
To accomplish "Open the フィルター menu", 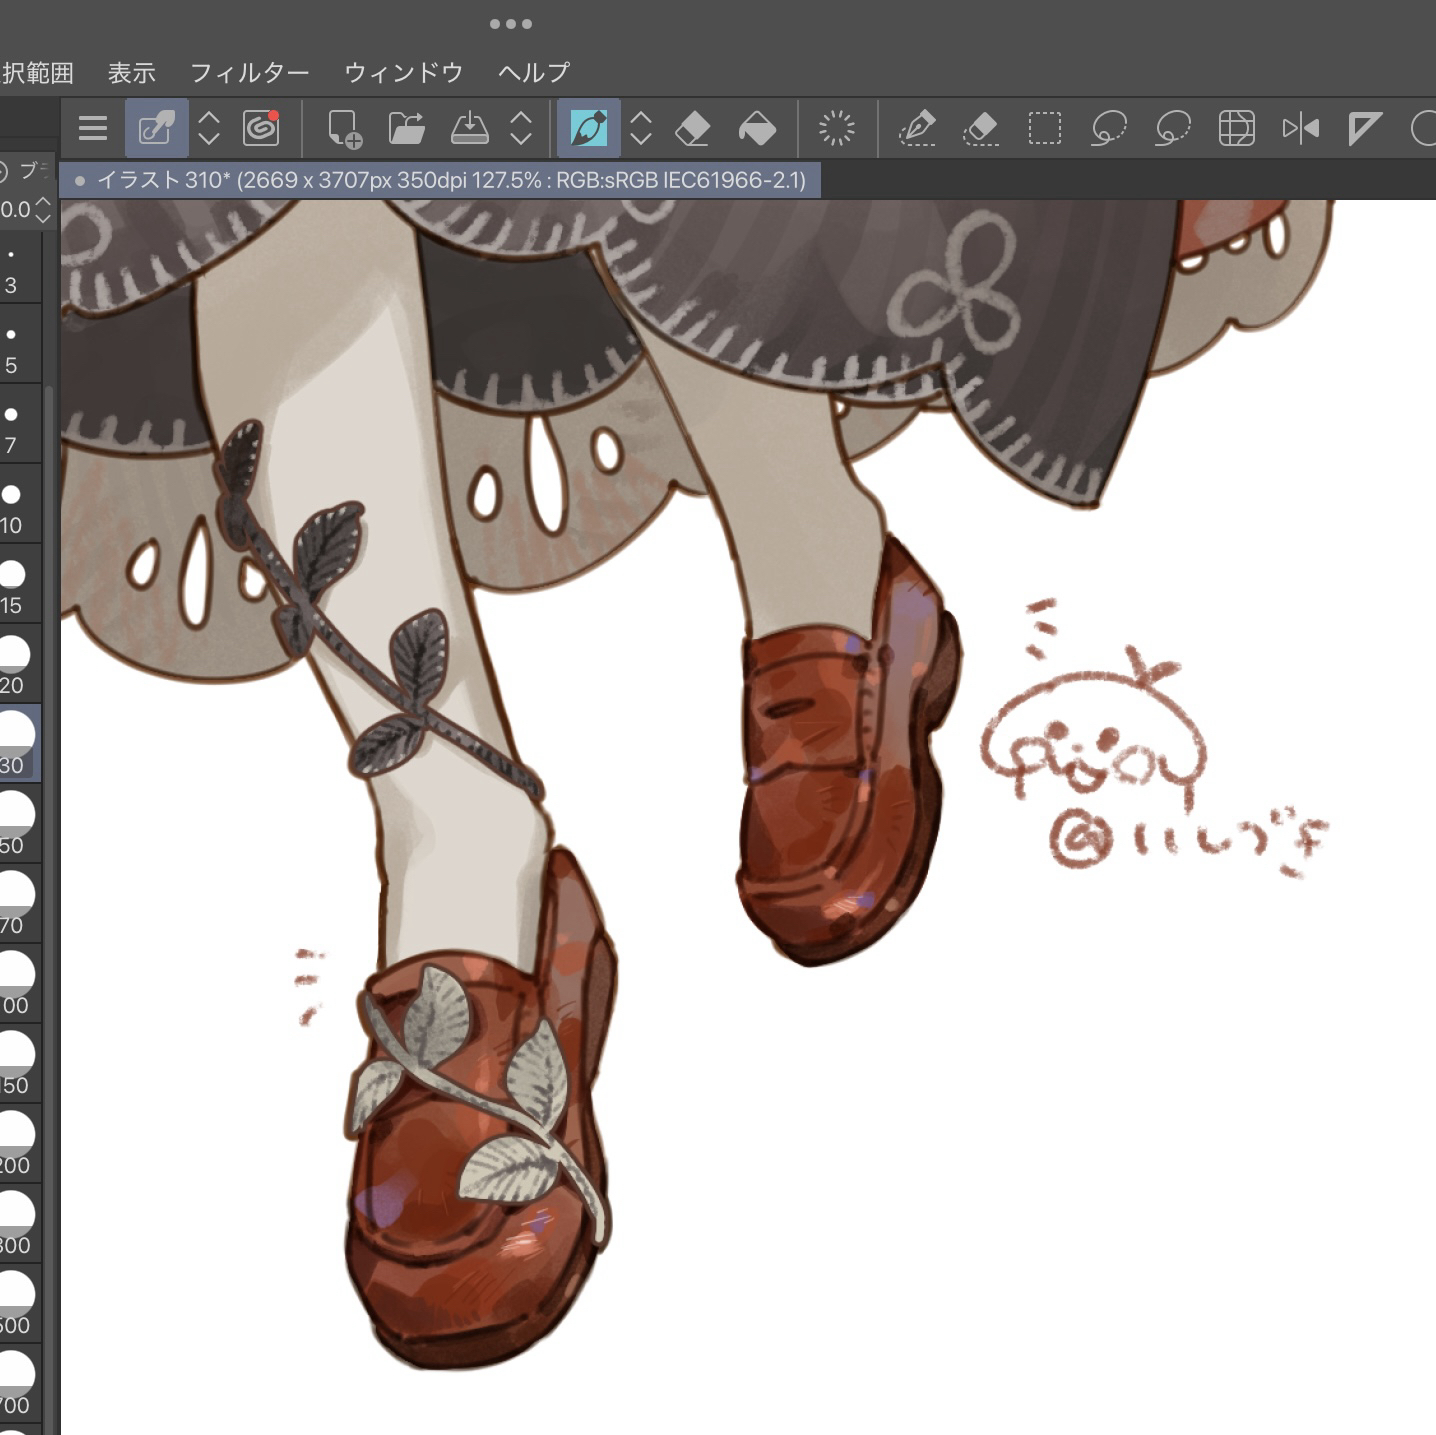I will [x=249, y=72].
